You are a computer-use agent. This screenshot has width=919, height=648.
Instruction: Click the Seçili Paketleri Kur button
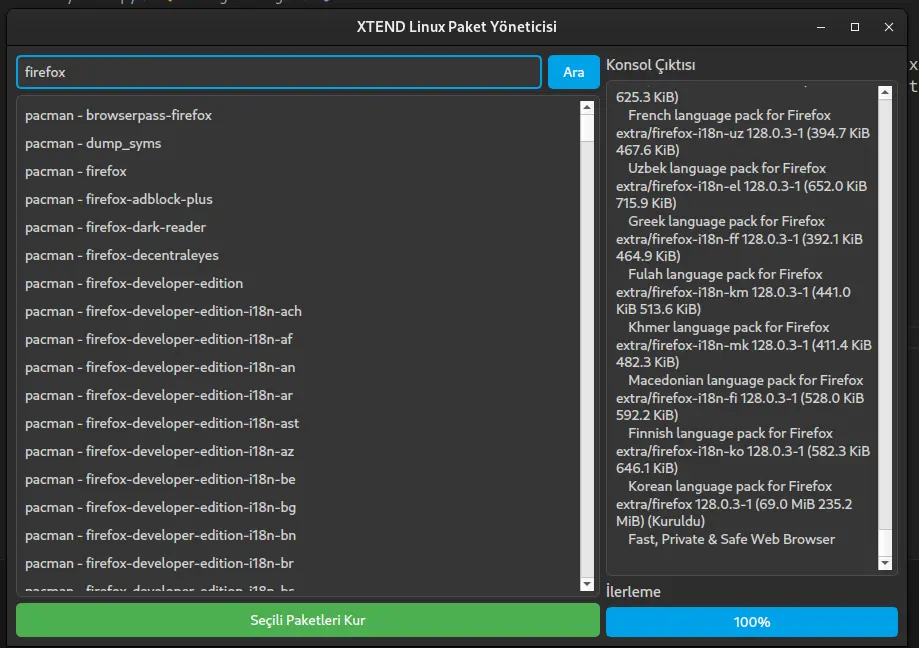pos(308,620)
